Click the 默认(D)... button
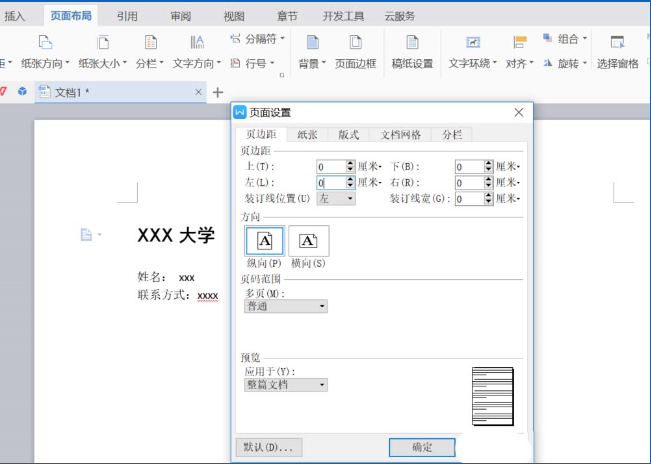 click(x=268, y=447)
